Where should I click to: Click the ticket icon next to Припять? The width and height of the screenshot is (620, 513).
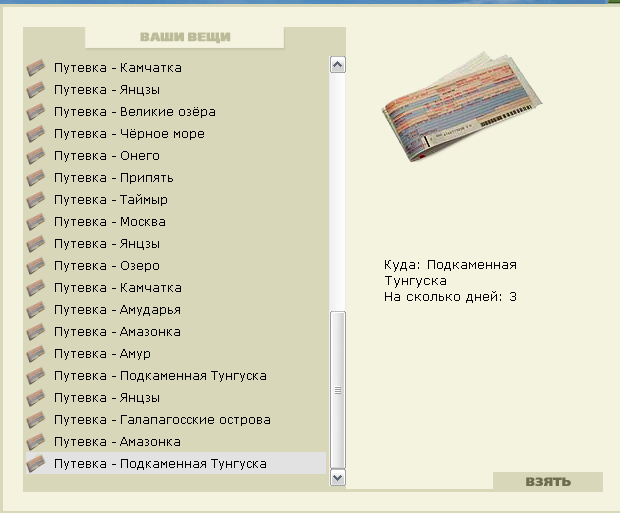coord(36,178)
